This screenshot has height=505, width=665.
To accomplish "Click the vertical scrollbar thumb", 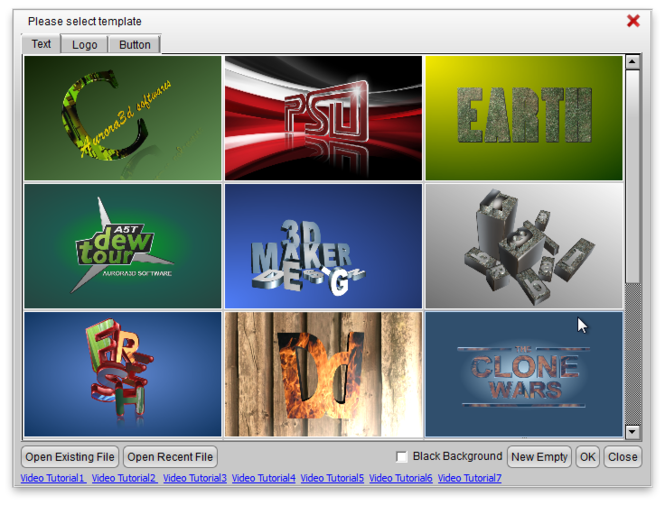I will pyautogui.click(x=632, y=176).
